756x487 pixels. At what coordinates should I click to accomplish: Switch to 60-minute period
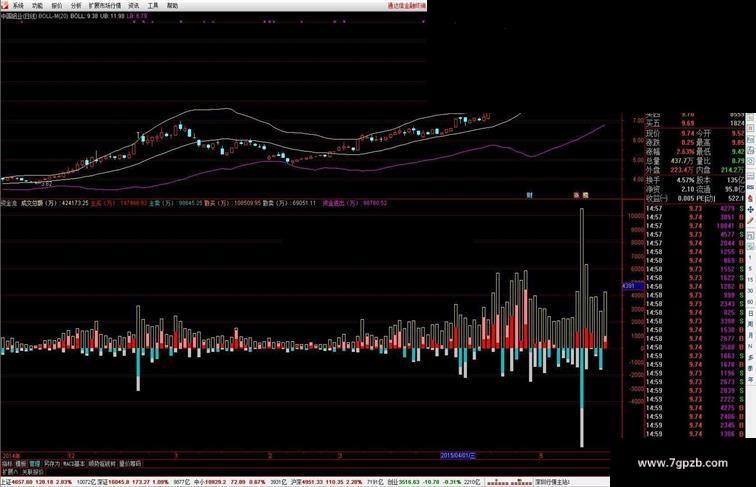coord(751,302)
